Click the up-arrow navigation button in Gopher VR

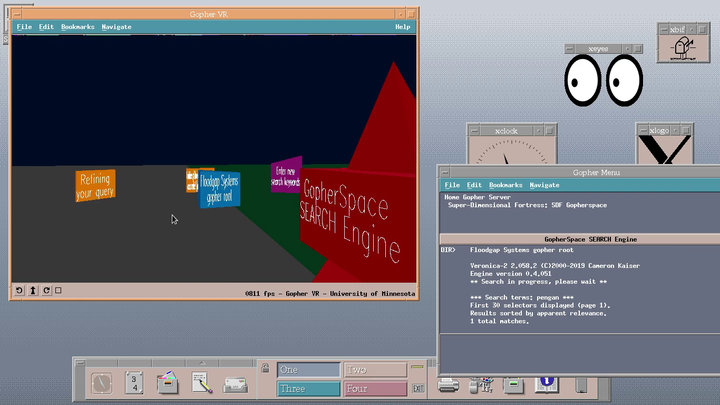[x=32, y=291]
